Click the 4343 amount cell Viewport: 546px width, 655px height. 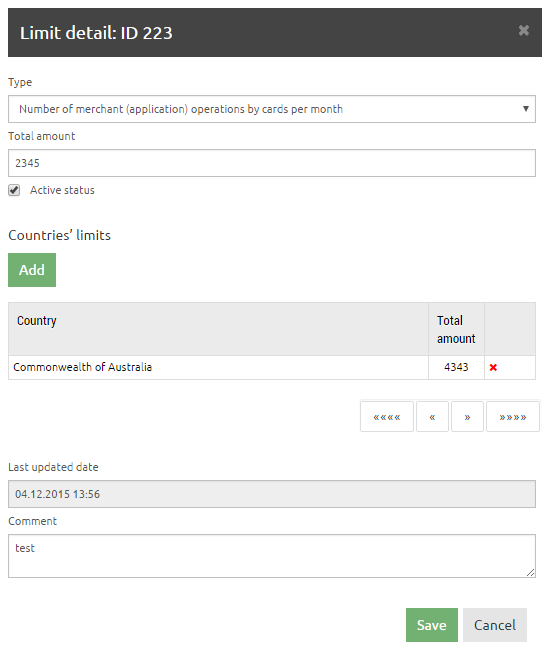click(456, 368)
